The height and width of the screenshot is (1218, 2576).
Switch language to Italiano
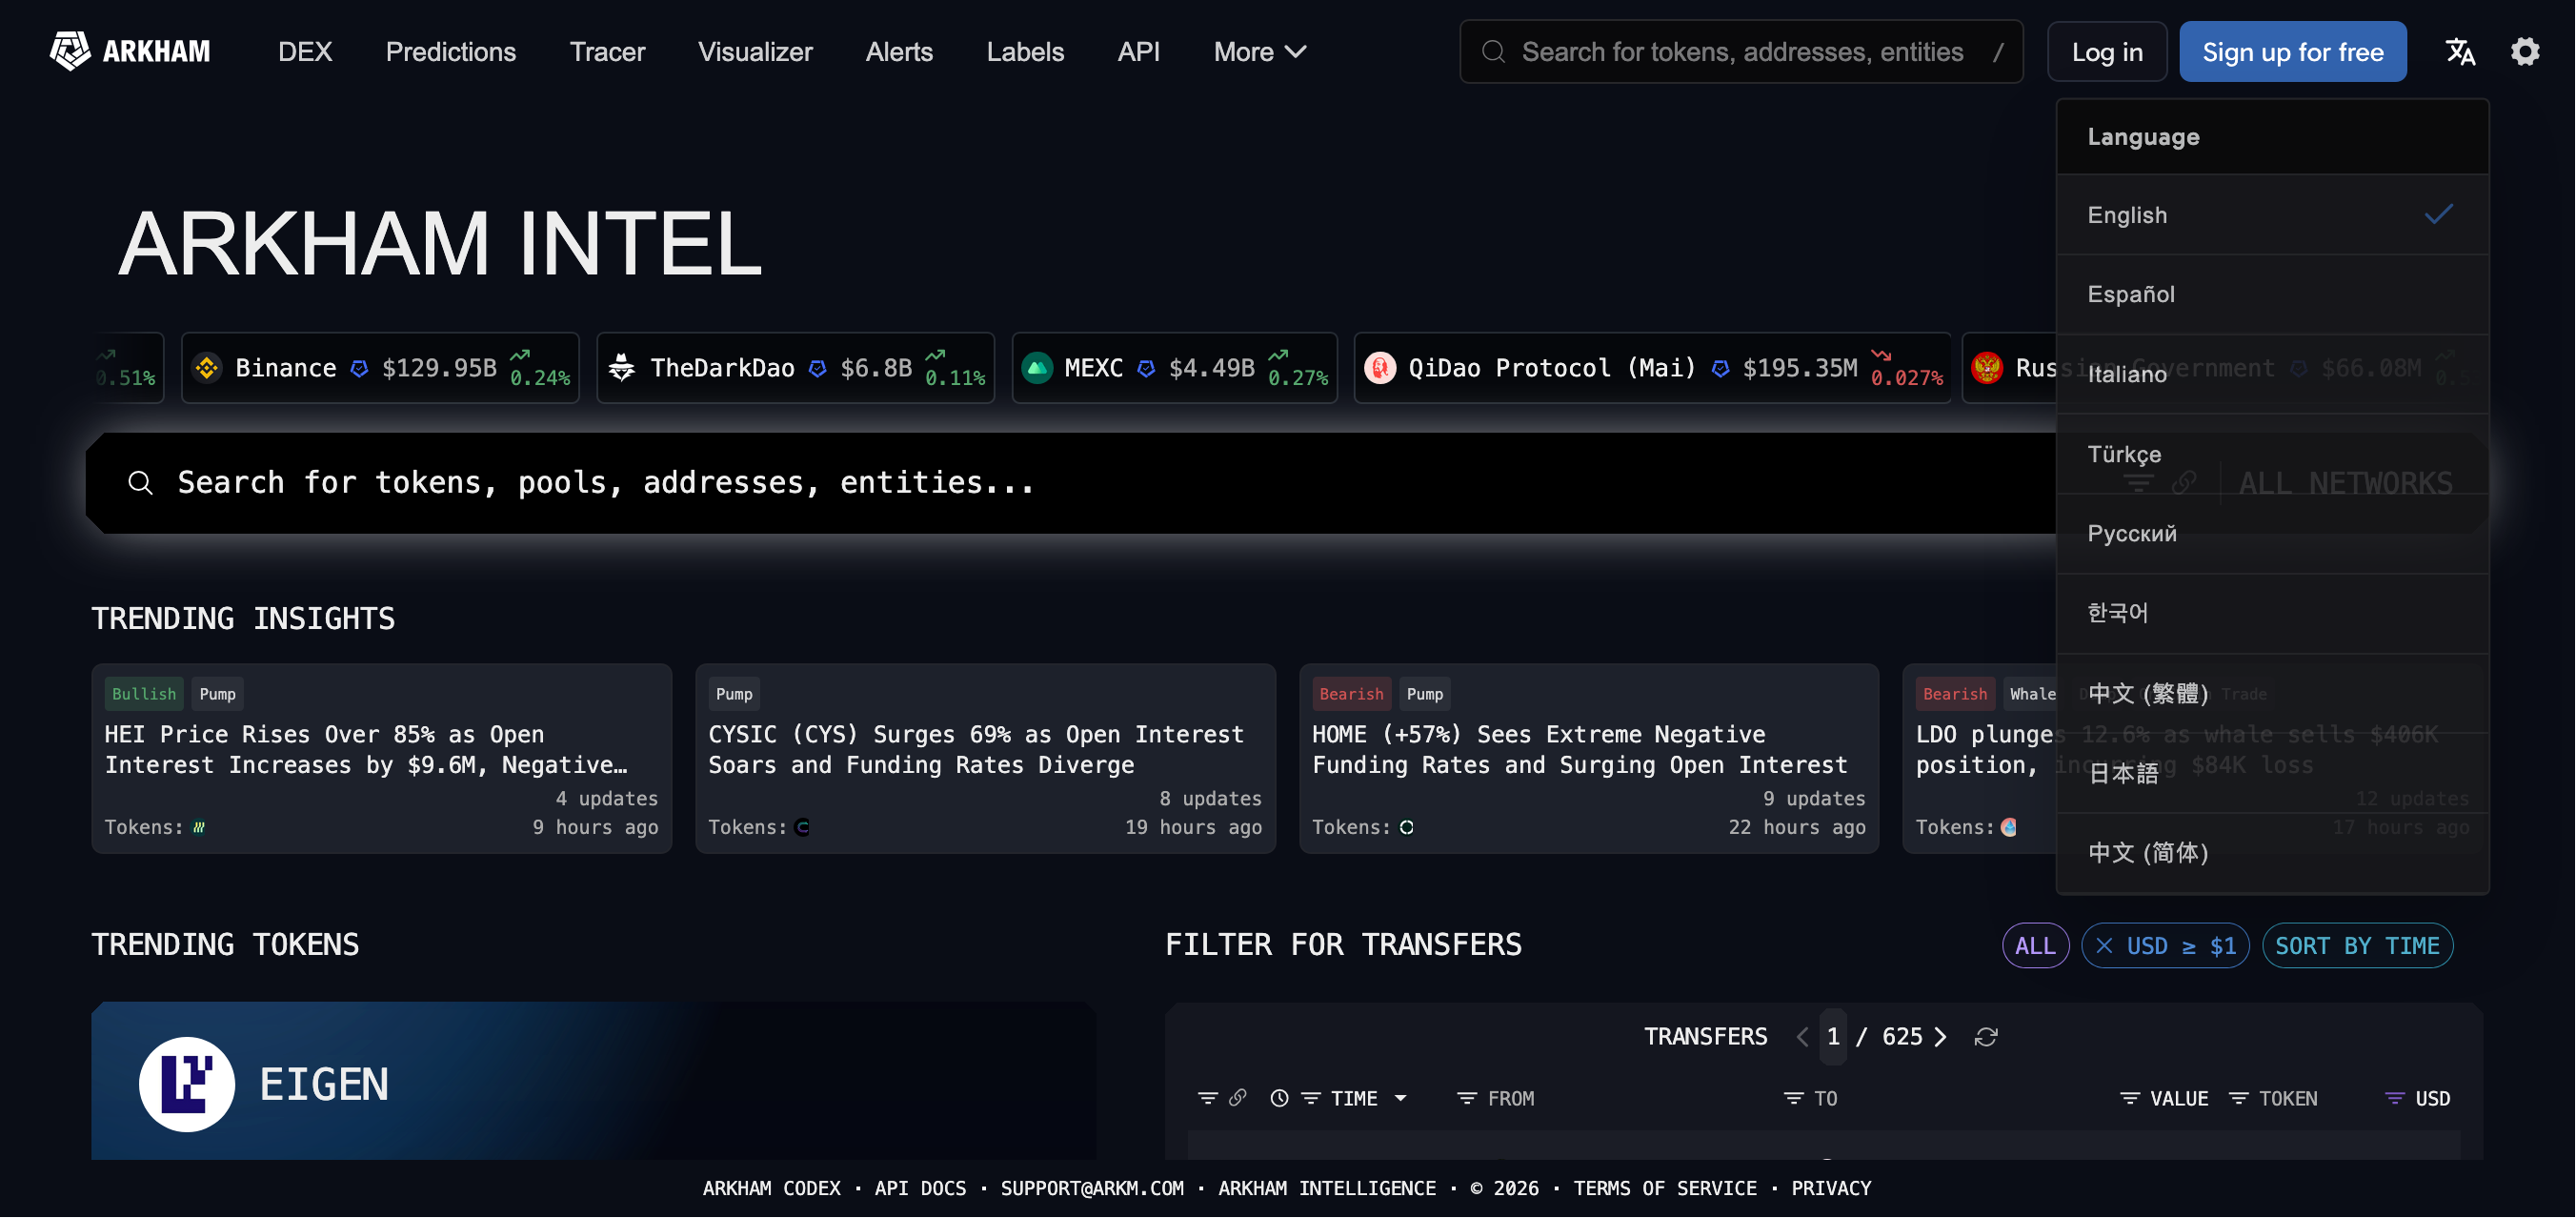[x=2272, y=374]
